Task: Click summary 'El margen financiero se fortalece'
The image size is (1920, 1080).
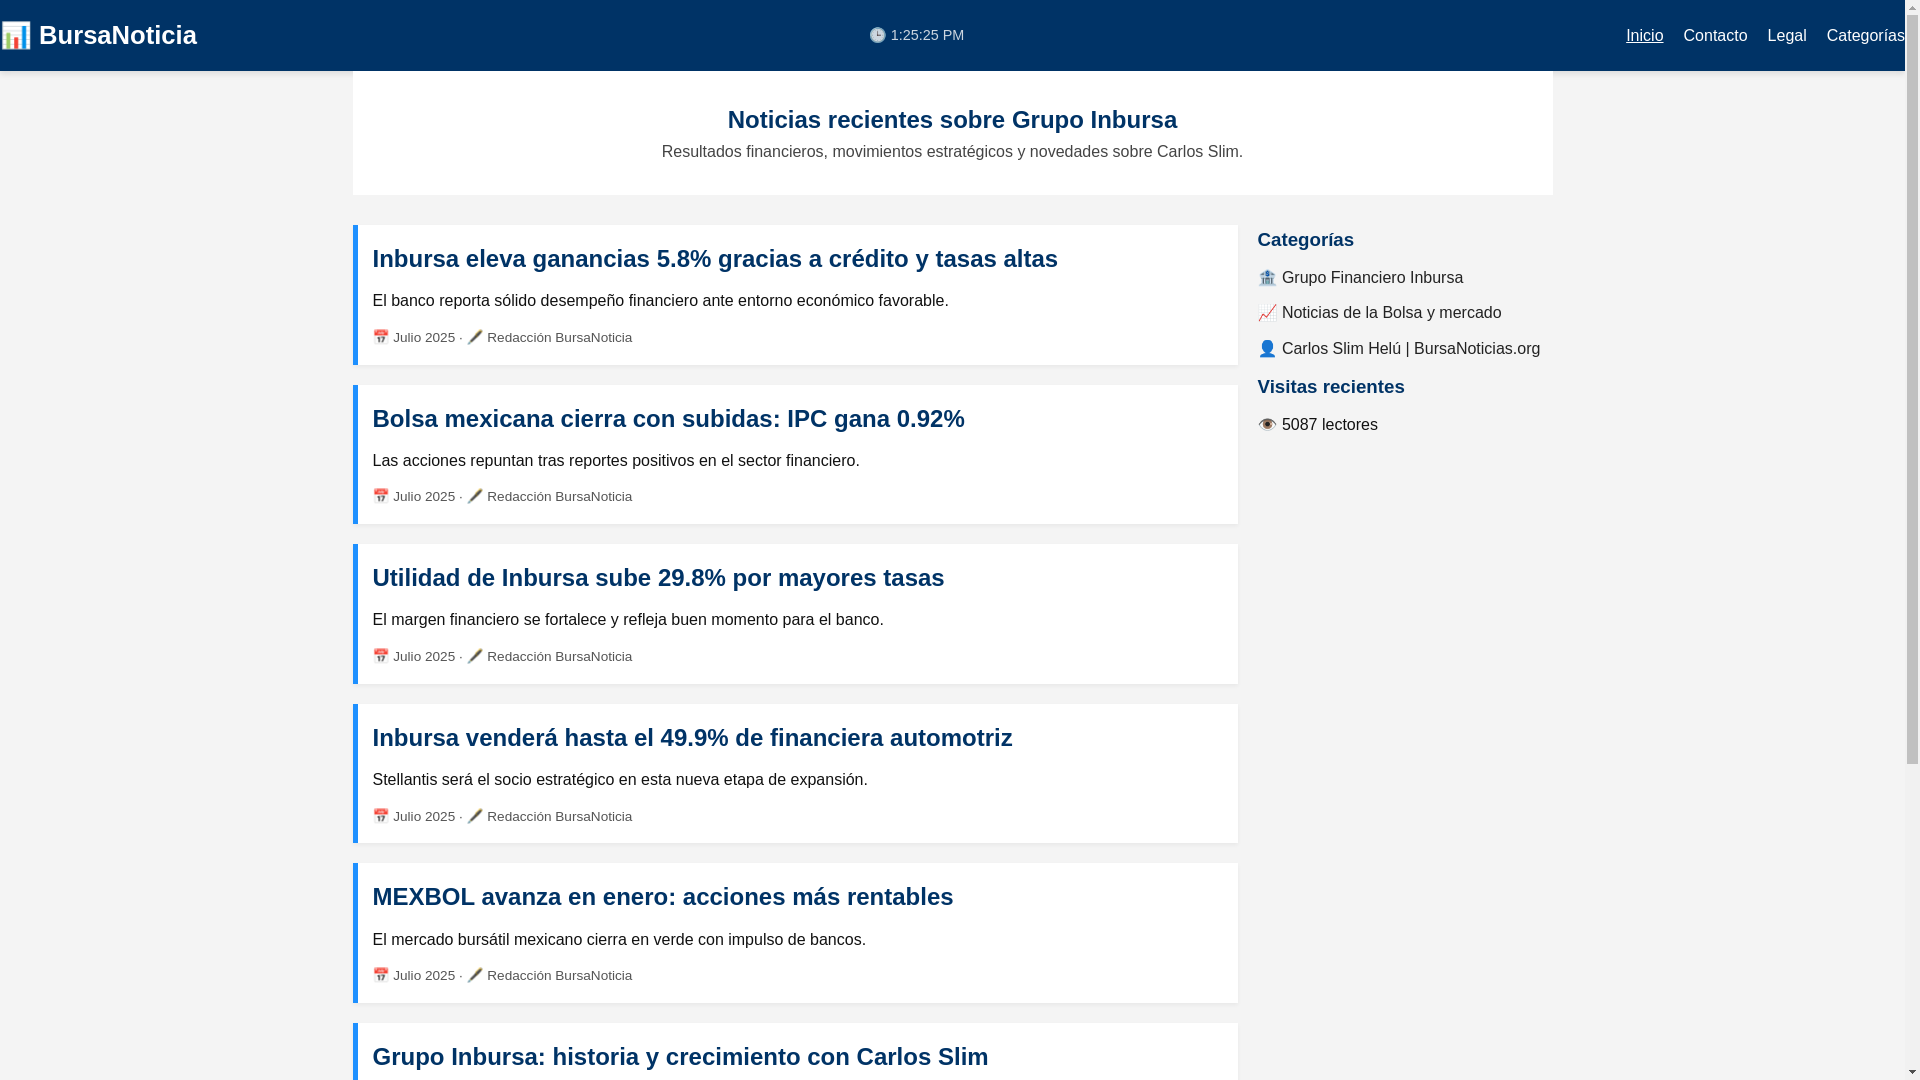Action: pos(628,620)
